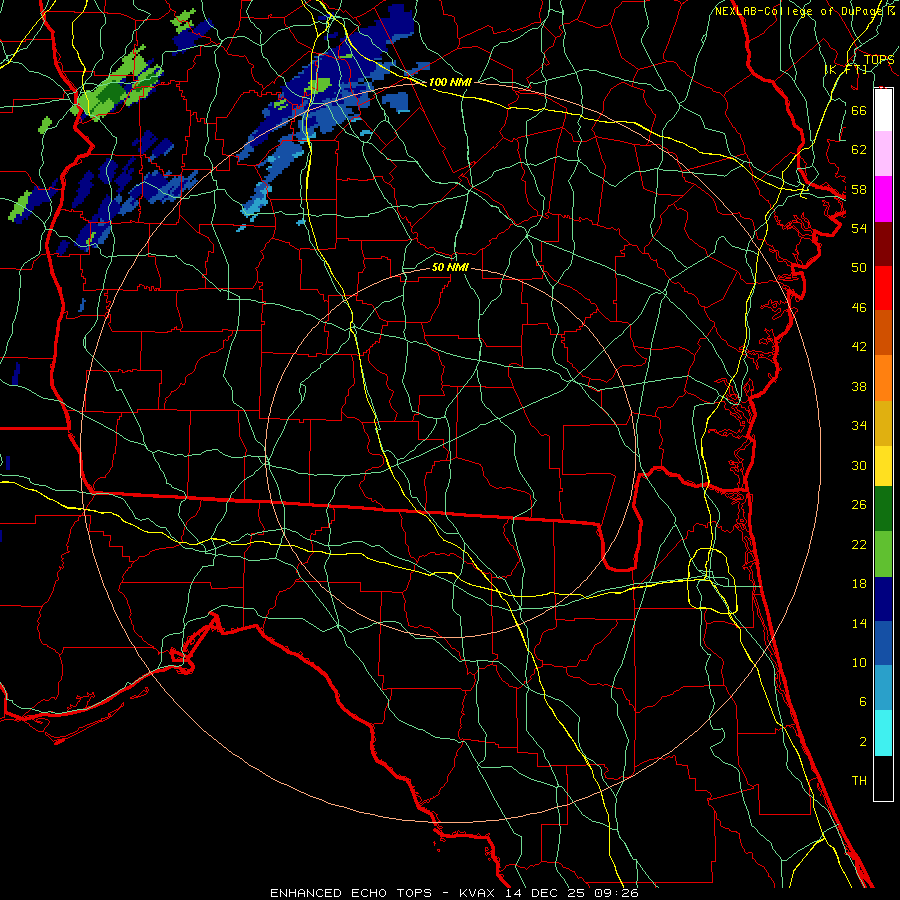Click the "58" legend value
Image resolution: width=900 pixels, height=900 pixels.
[859, 189]
